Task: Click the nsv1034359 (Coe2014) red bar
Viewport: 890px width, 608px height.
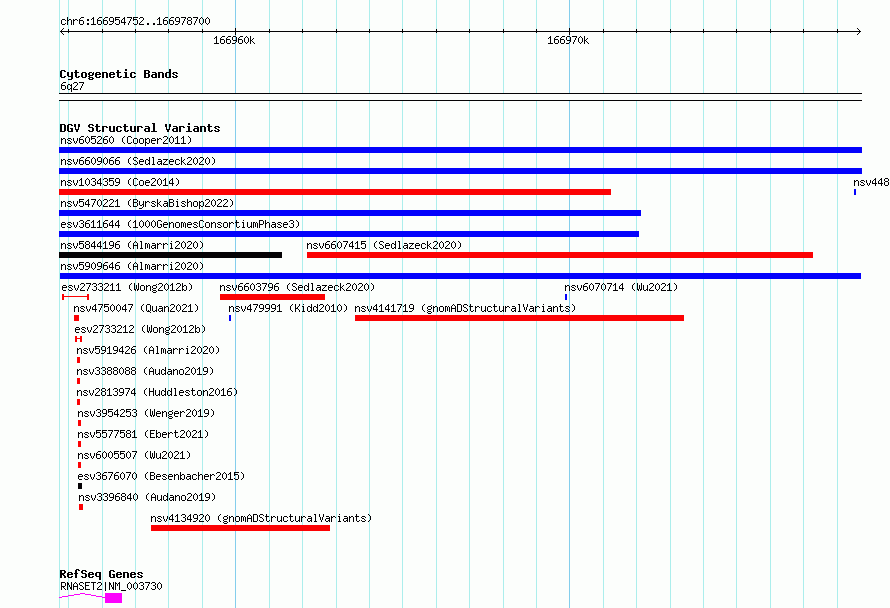Action: pyautogui.click(x=335, y=192)
